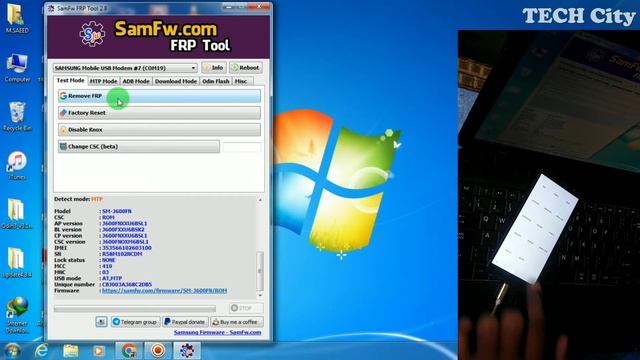Viewport: 640px width, 360px height.
Task: Switch to the Download Mode tab
Action: (176, 81)
